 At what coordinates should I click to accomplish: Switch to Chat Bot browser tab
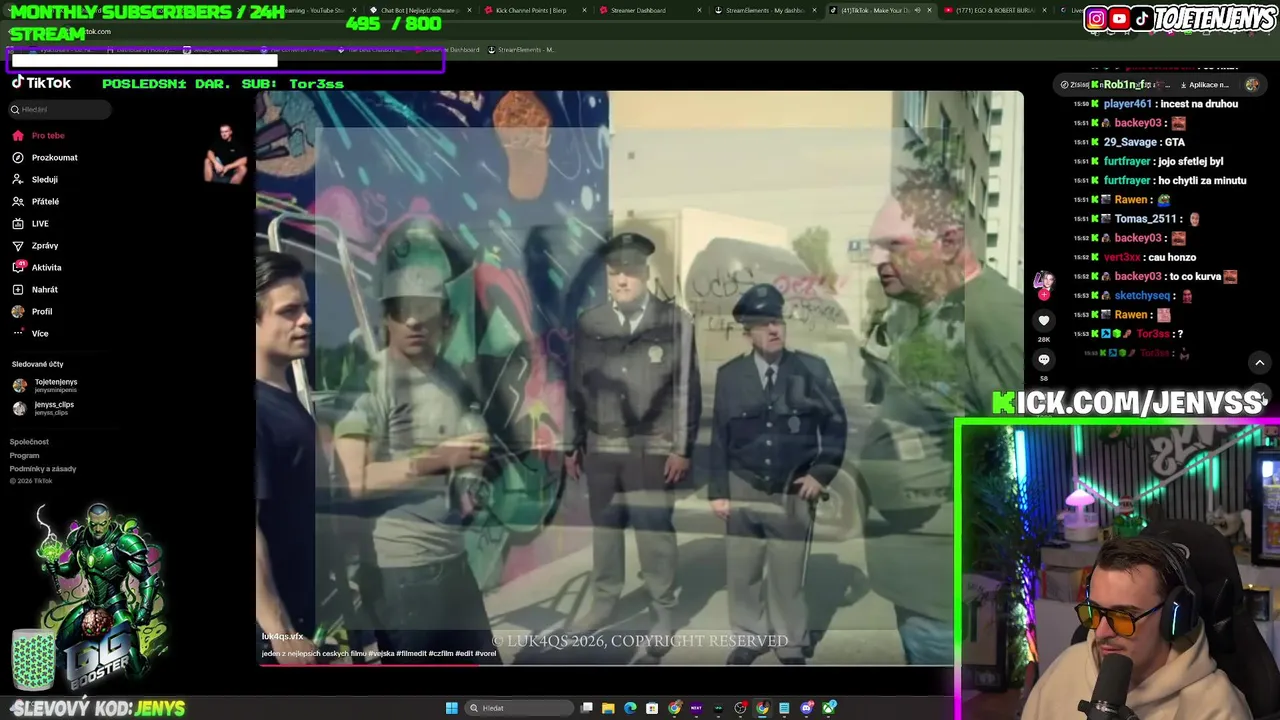pos(416,10)
